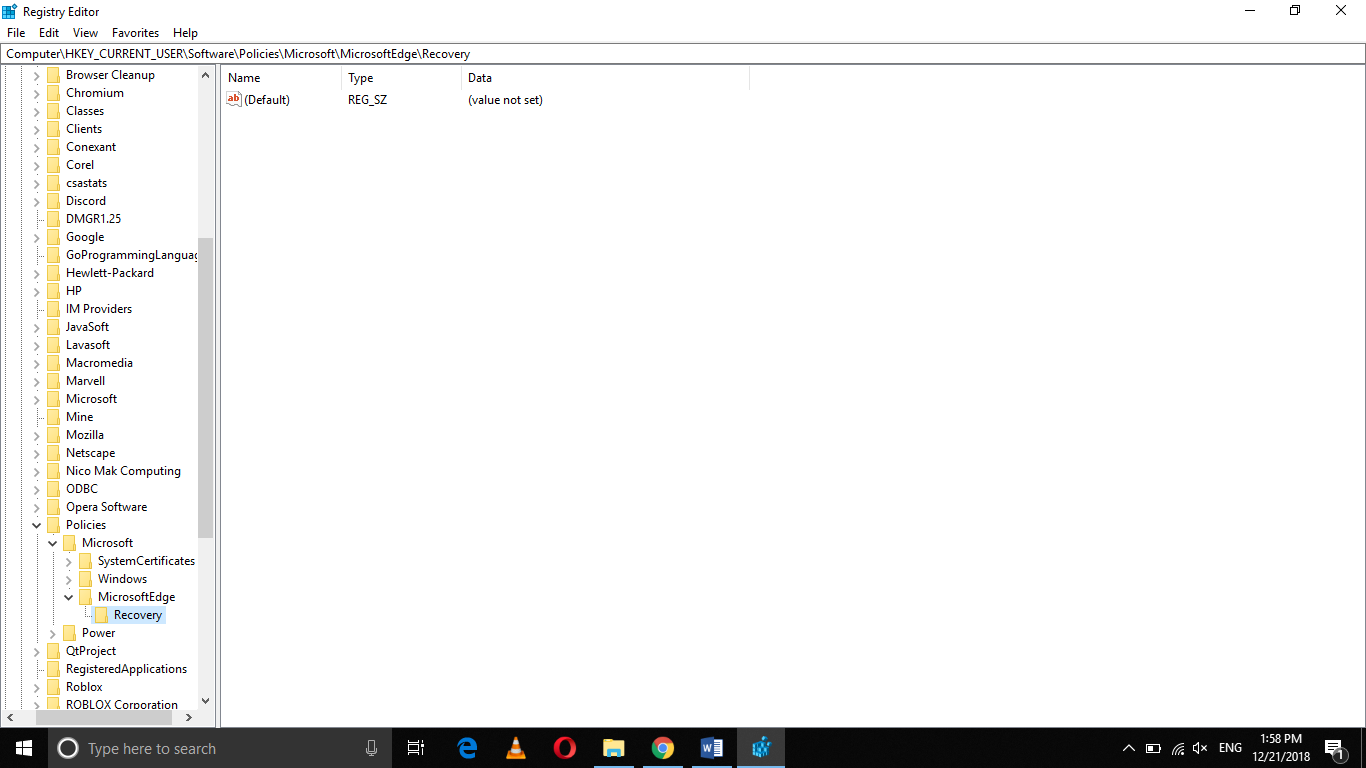Open the Favorites menu
The width and height of the screenshot is (1366, 768).
135,32
